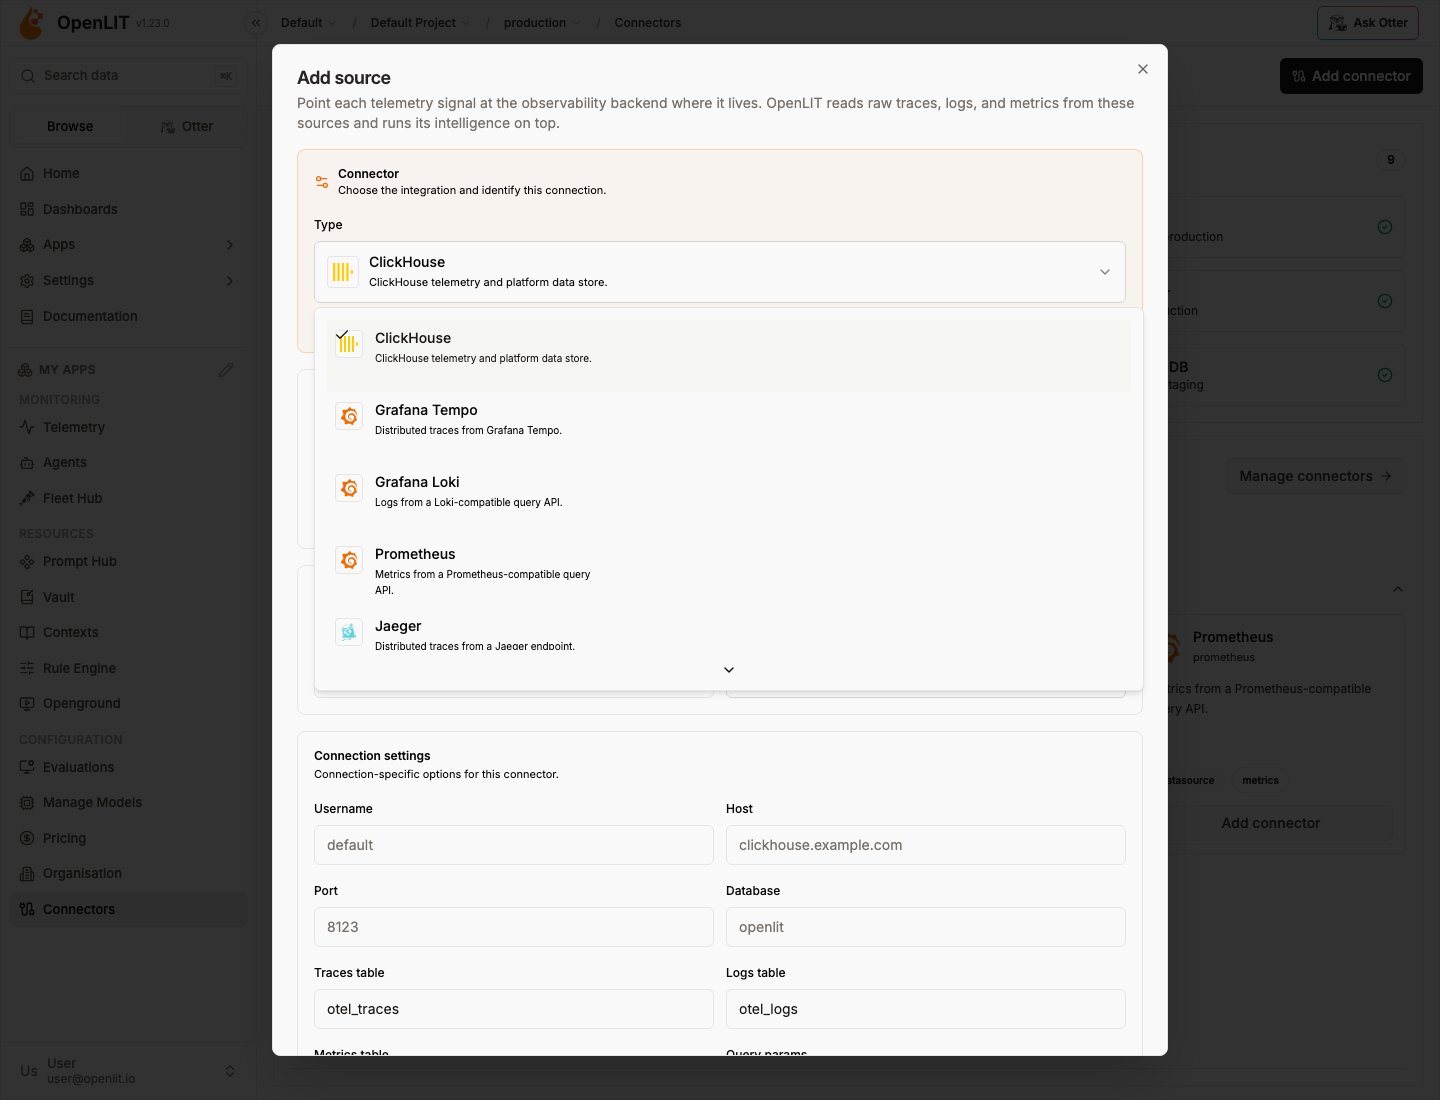Viewport: 1440px width, 1100px height.
Task: Open Manage Models in sidebar
Action: click(129, 802)
